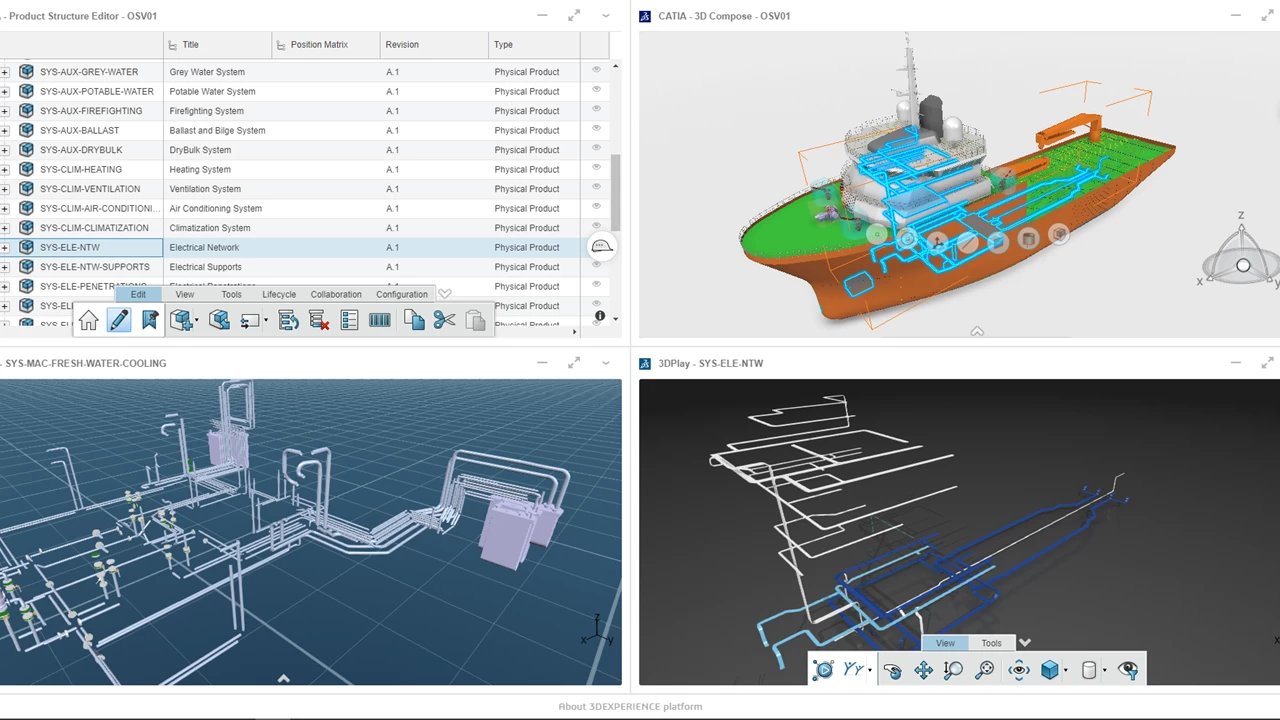
Task: Activate the Edit pencil tool
Action: pos(119,318)
